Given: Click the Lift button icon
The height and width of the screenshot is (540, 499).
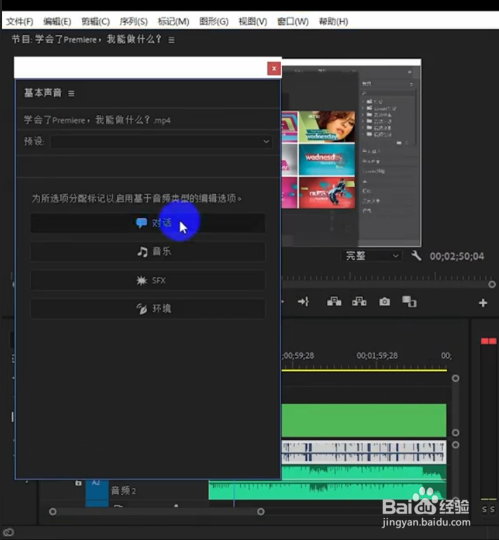Looking at the screenshot, I should pyautogui.click(x=334, y=302).
